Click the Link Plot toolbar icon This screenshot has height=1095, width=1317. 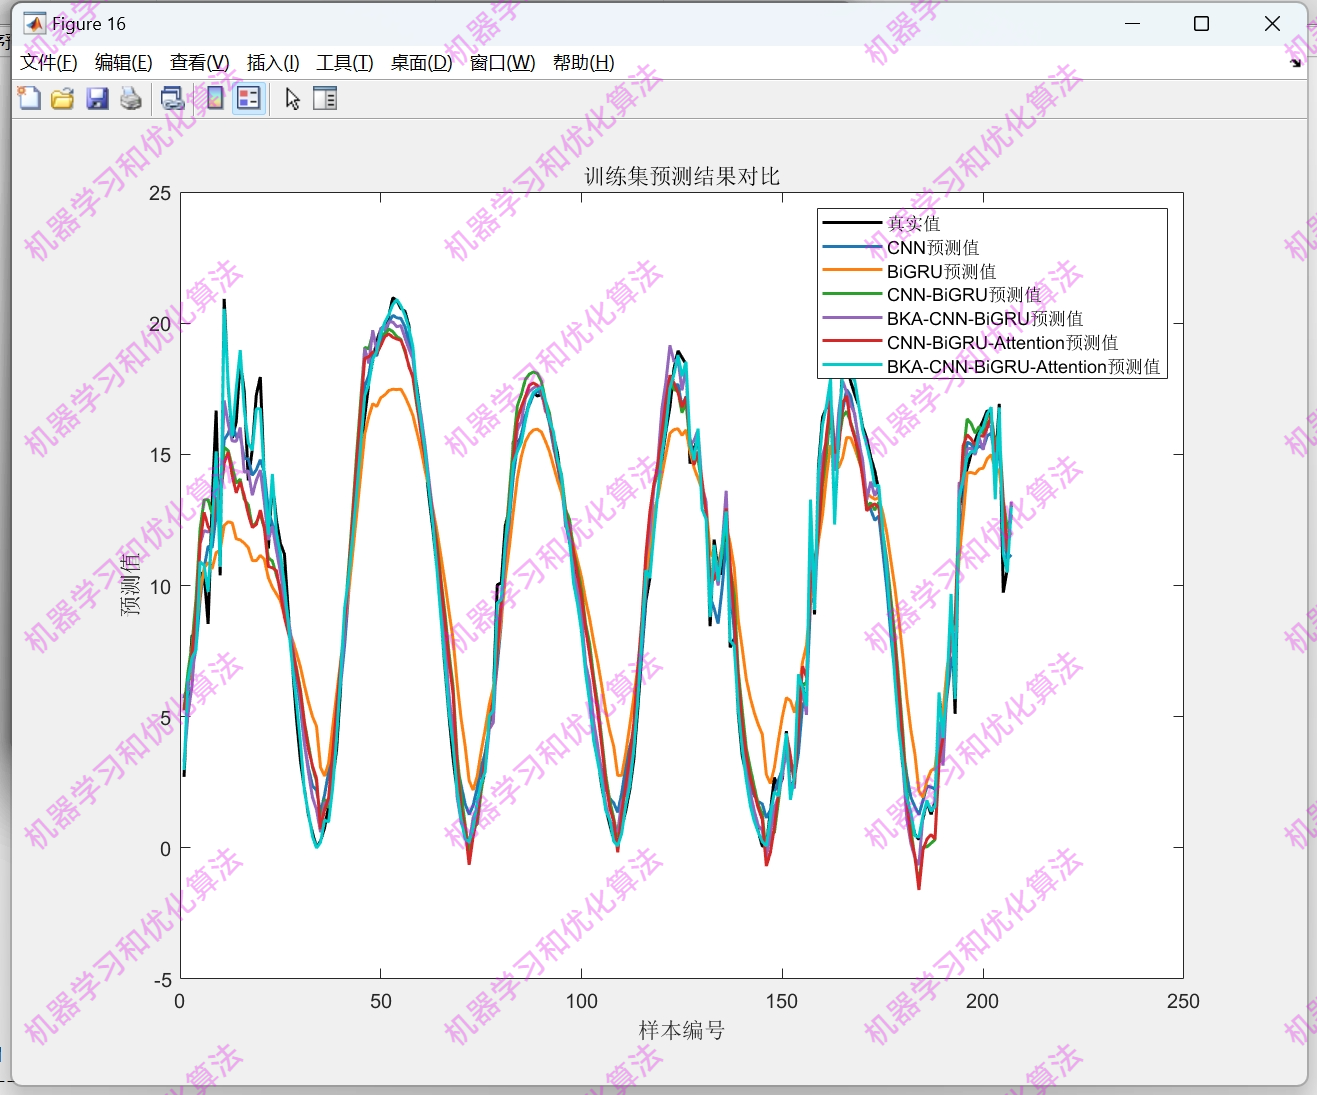[173, 98]
